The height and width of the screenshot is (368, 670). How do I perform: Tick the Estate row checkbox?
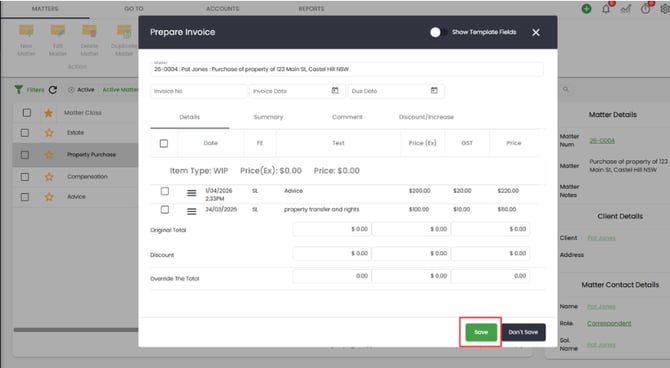click(x=25, y=132)
